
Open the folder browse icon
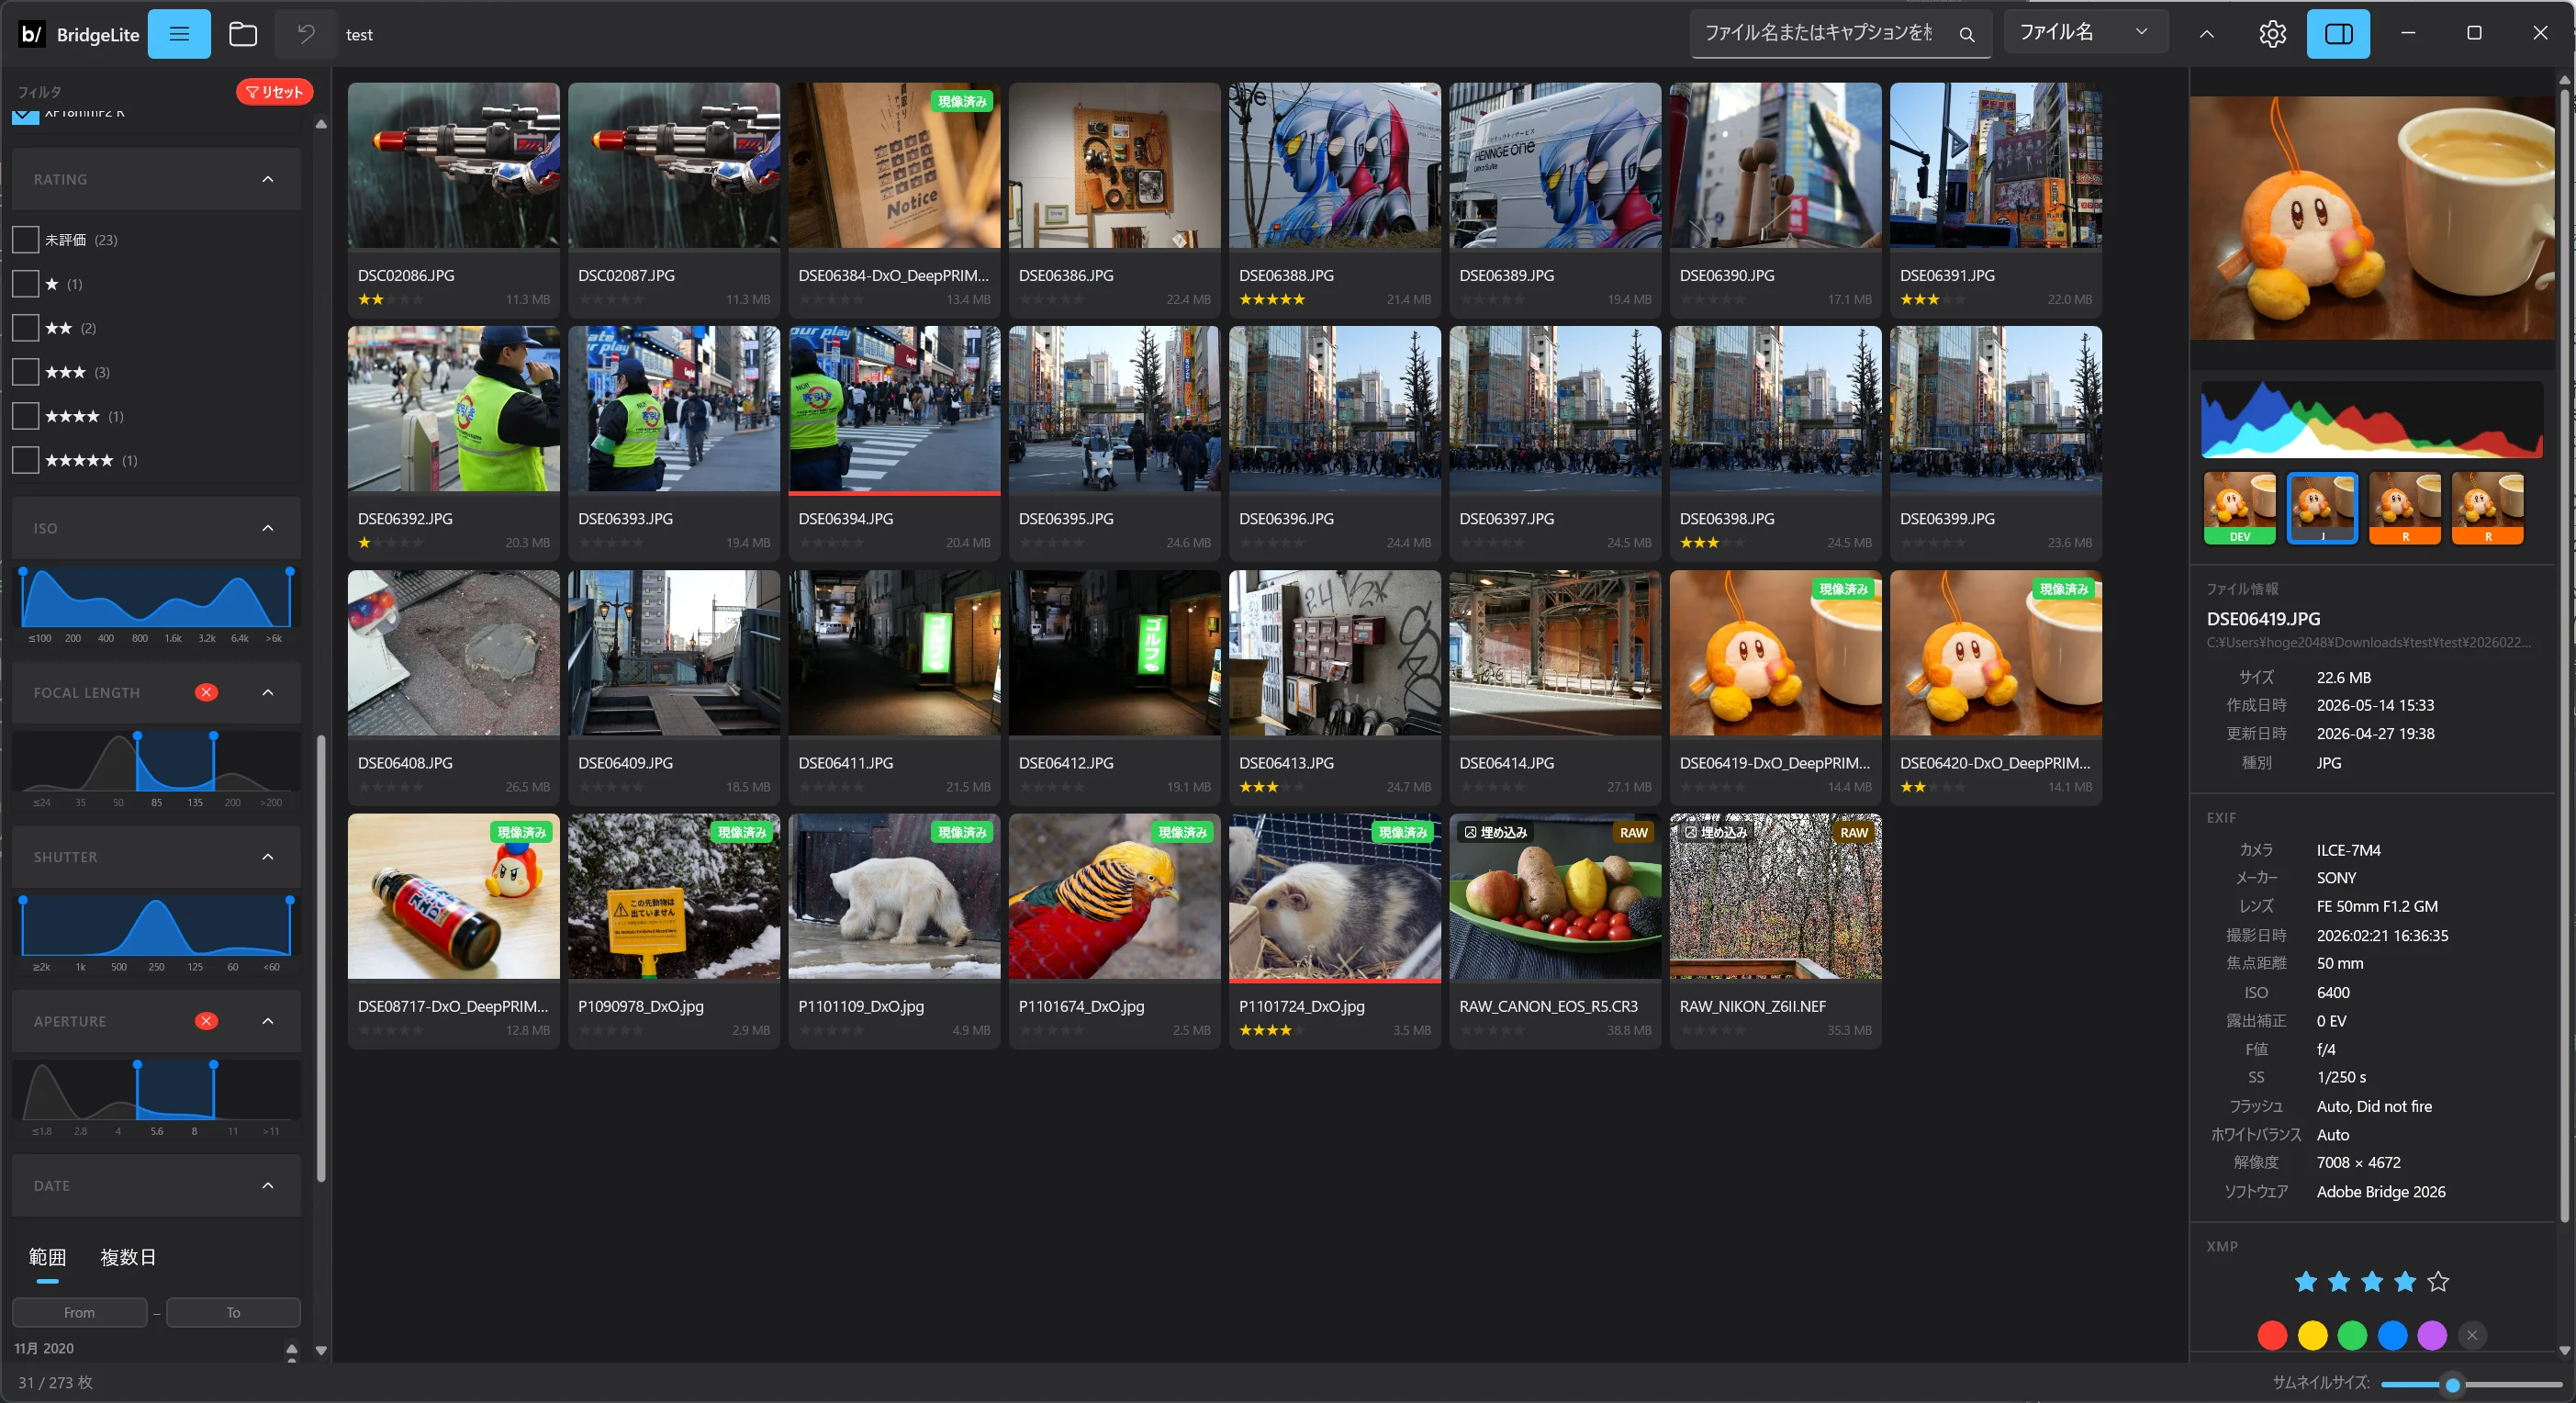(243, 34)
